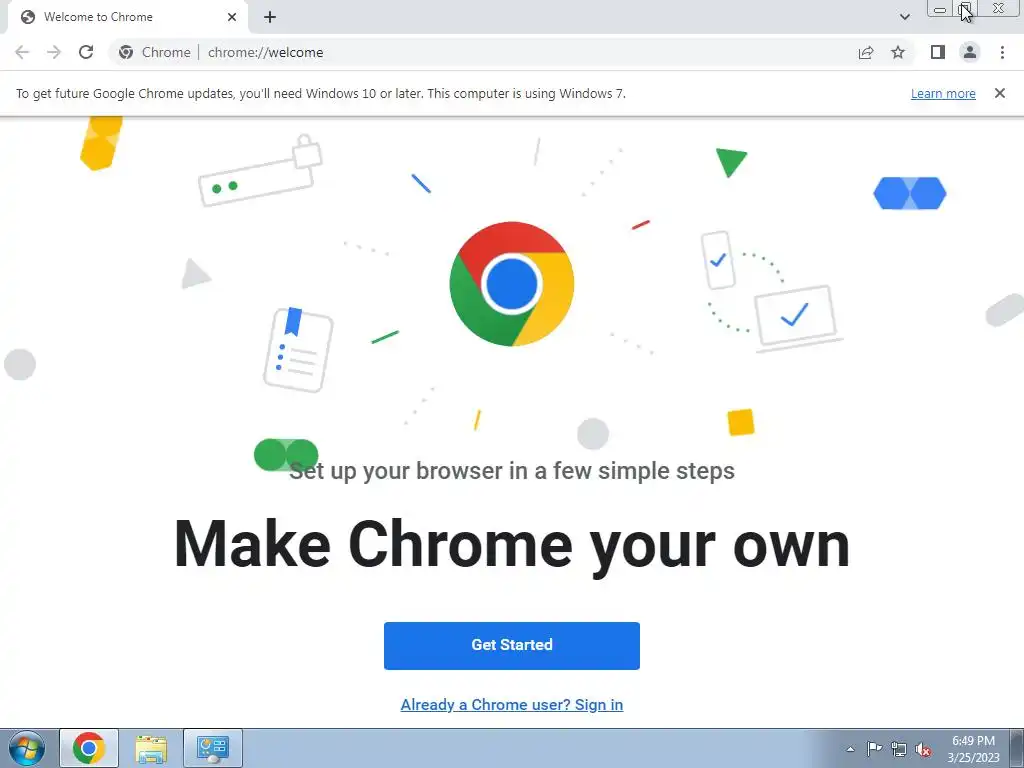1024x768 pixels.
Task: Minimize the Chrome window
Action: click(940, 9)
